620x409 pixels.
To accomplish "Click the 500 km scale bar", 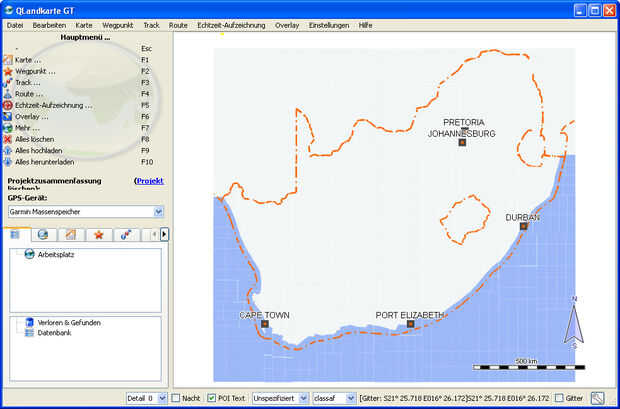I will coord(529,365).
